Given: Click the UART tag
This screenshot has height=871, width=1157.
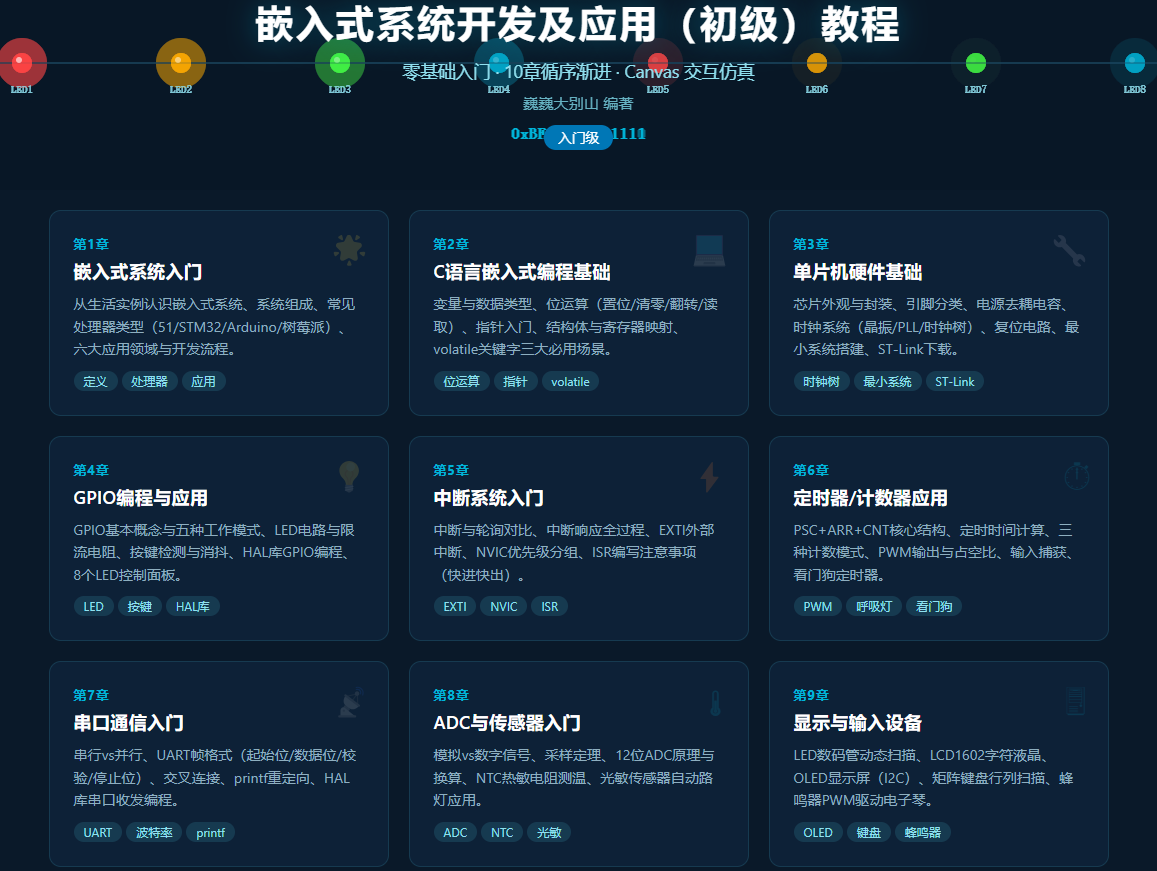Looking at the screenshot, I should tap(97, 833).
